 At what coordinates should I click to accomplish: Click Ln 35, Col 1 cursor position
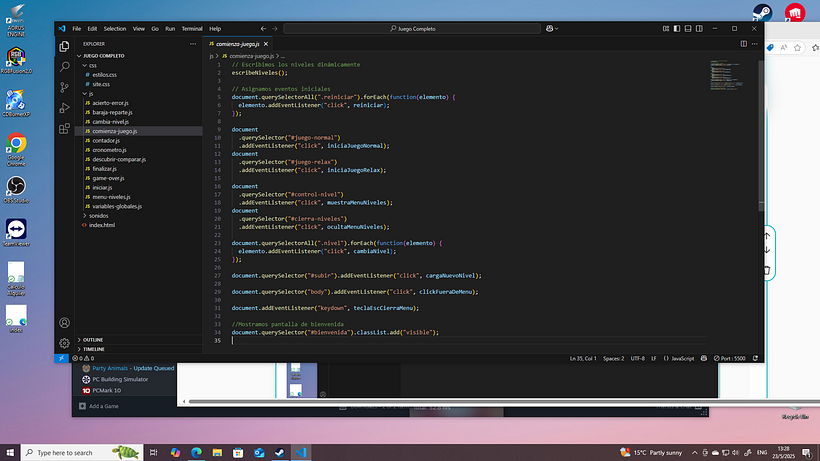[x=583, y=359]
